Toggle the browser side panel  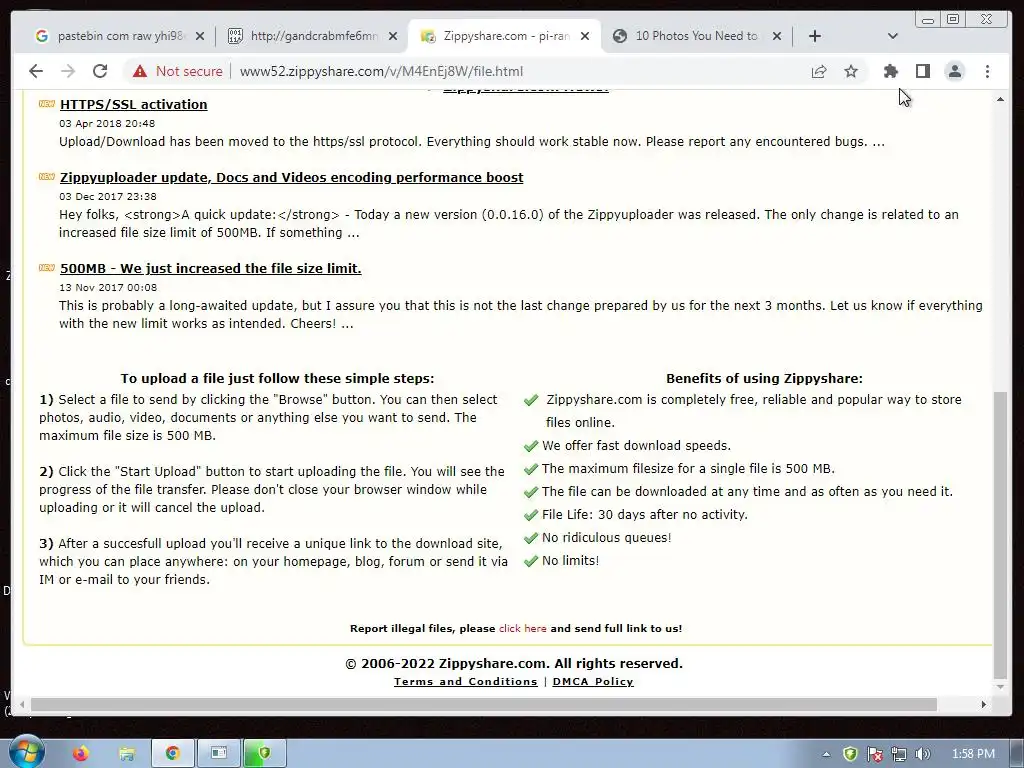click(x=923, y=71)
